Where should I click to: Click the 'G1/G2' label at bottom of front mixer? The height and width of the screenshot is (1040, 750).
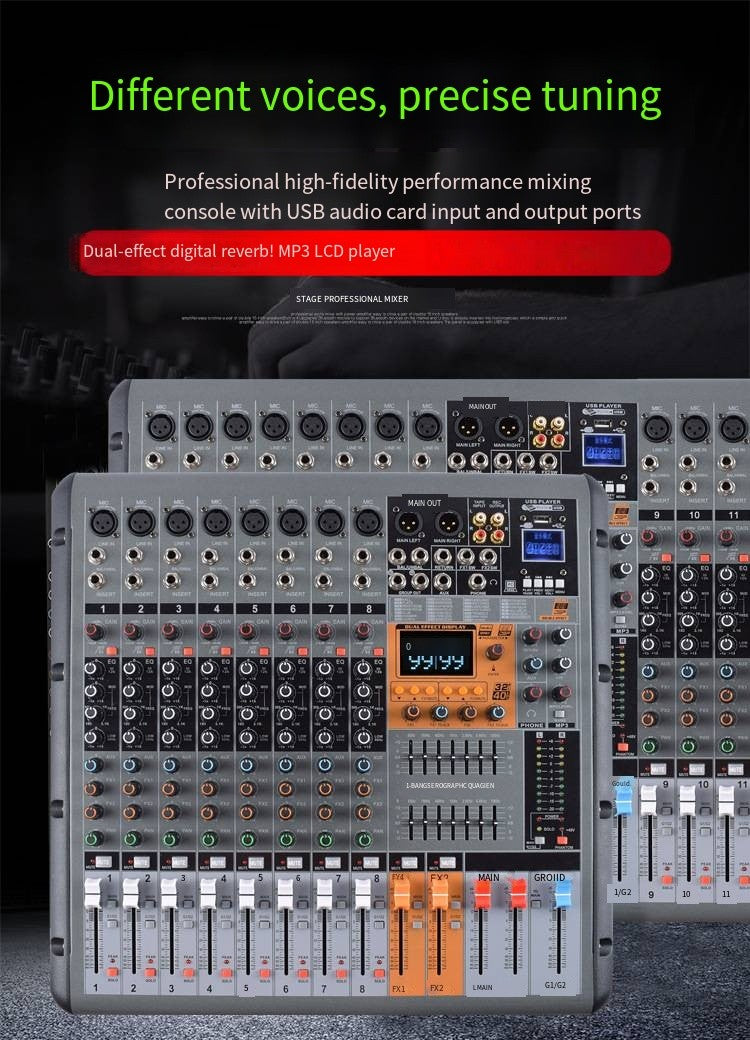coord(555,985)
